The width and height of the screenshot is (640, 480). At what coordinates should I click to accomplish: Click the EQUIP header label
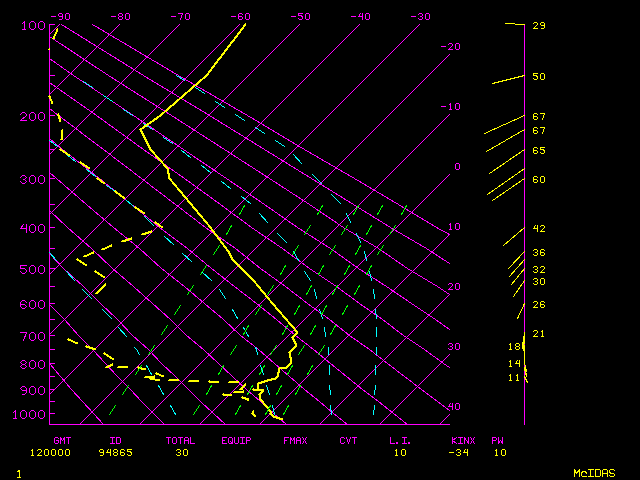point(236,440)
